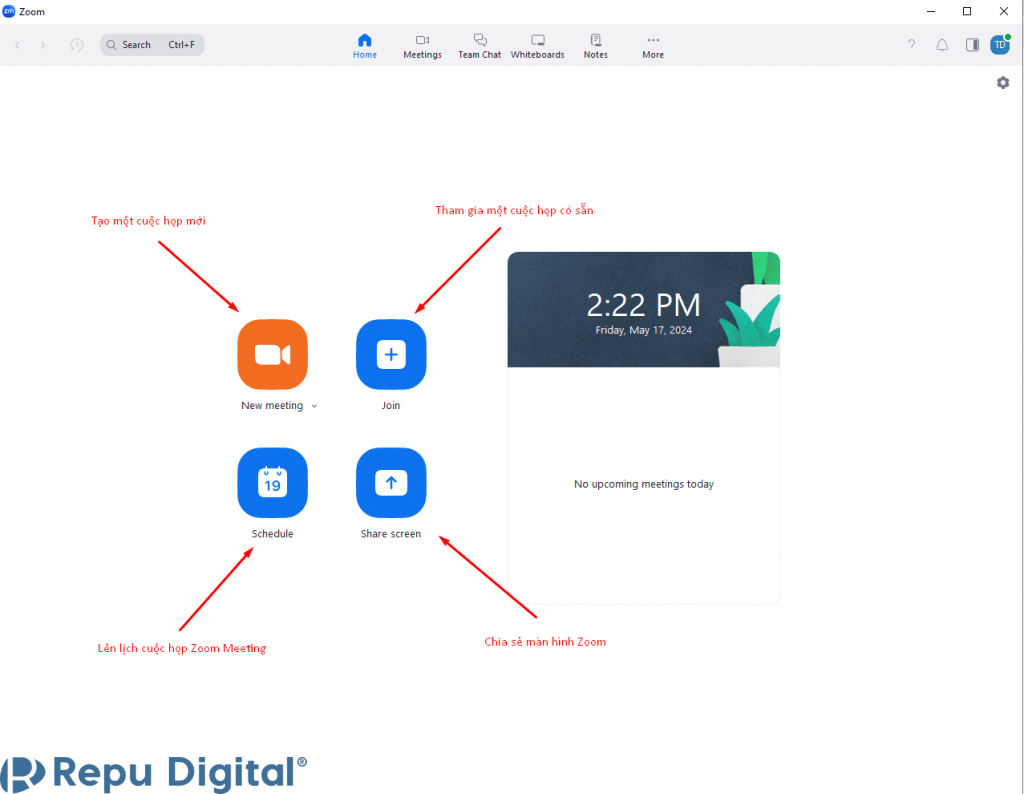
Task: Open the notifications bell icon
Action: [942, 44]
